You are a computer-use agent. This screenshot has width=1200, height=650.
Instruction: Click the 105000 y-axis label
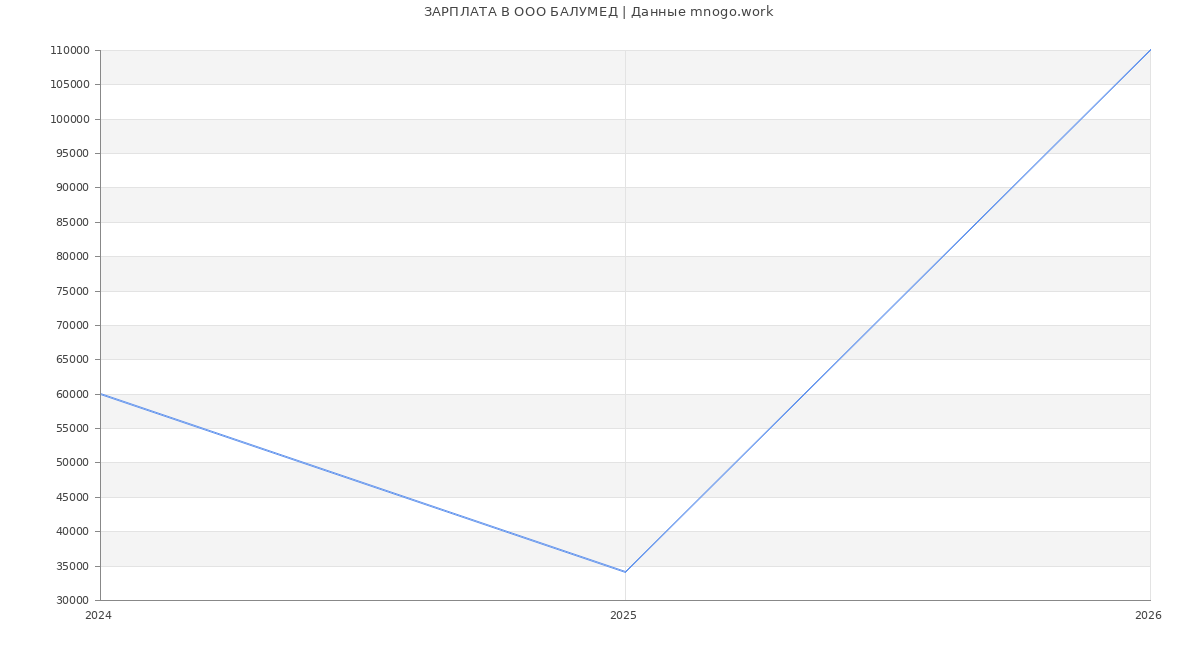[69, 85]
